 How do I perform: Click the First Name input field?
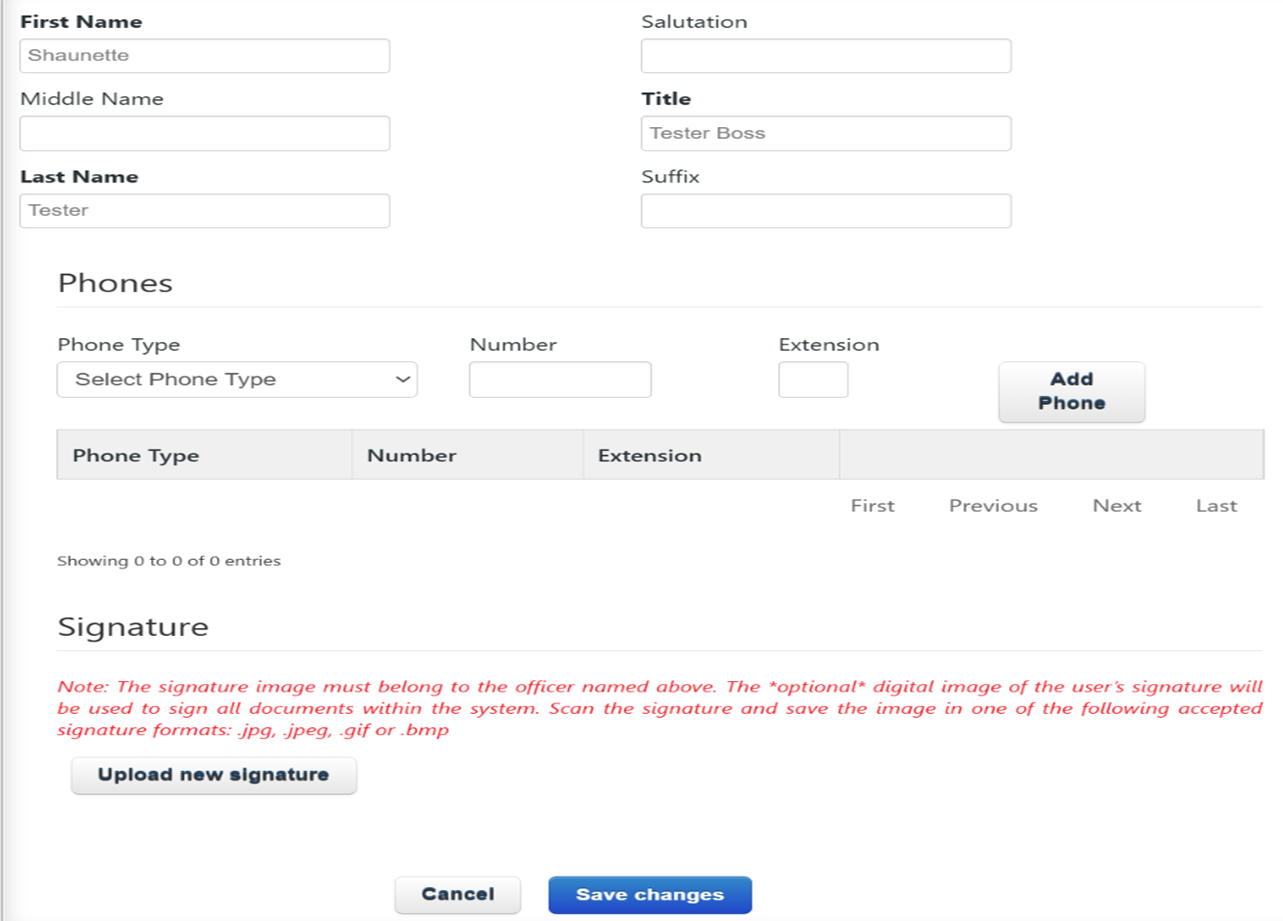[x=204, y=56]
